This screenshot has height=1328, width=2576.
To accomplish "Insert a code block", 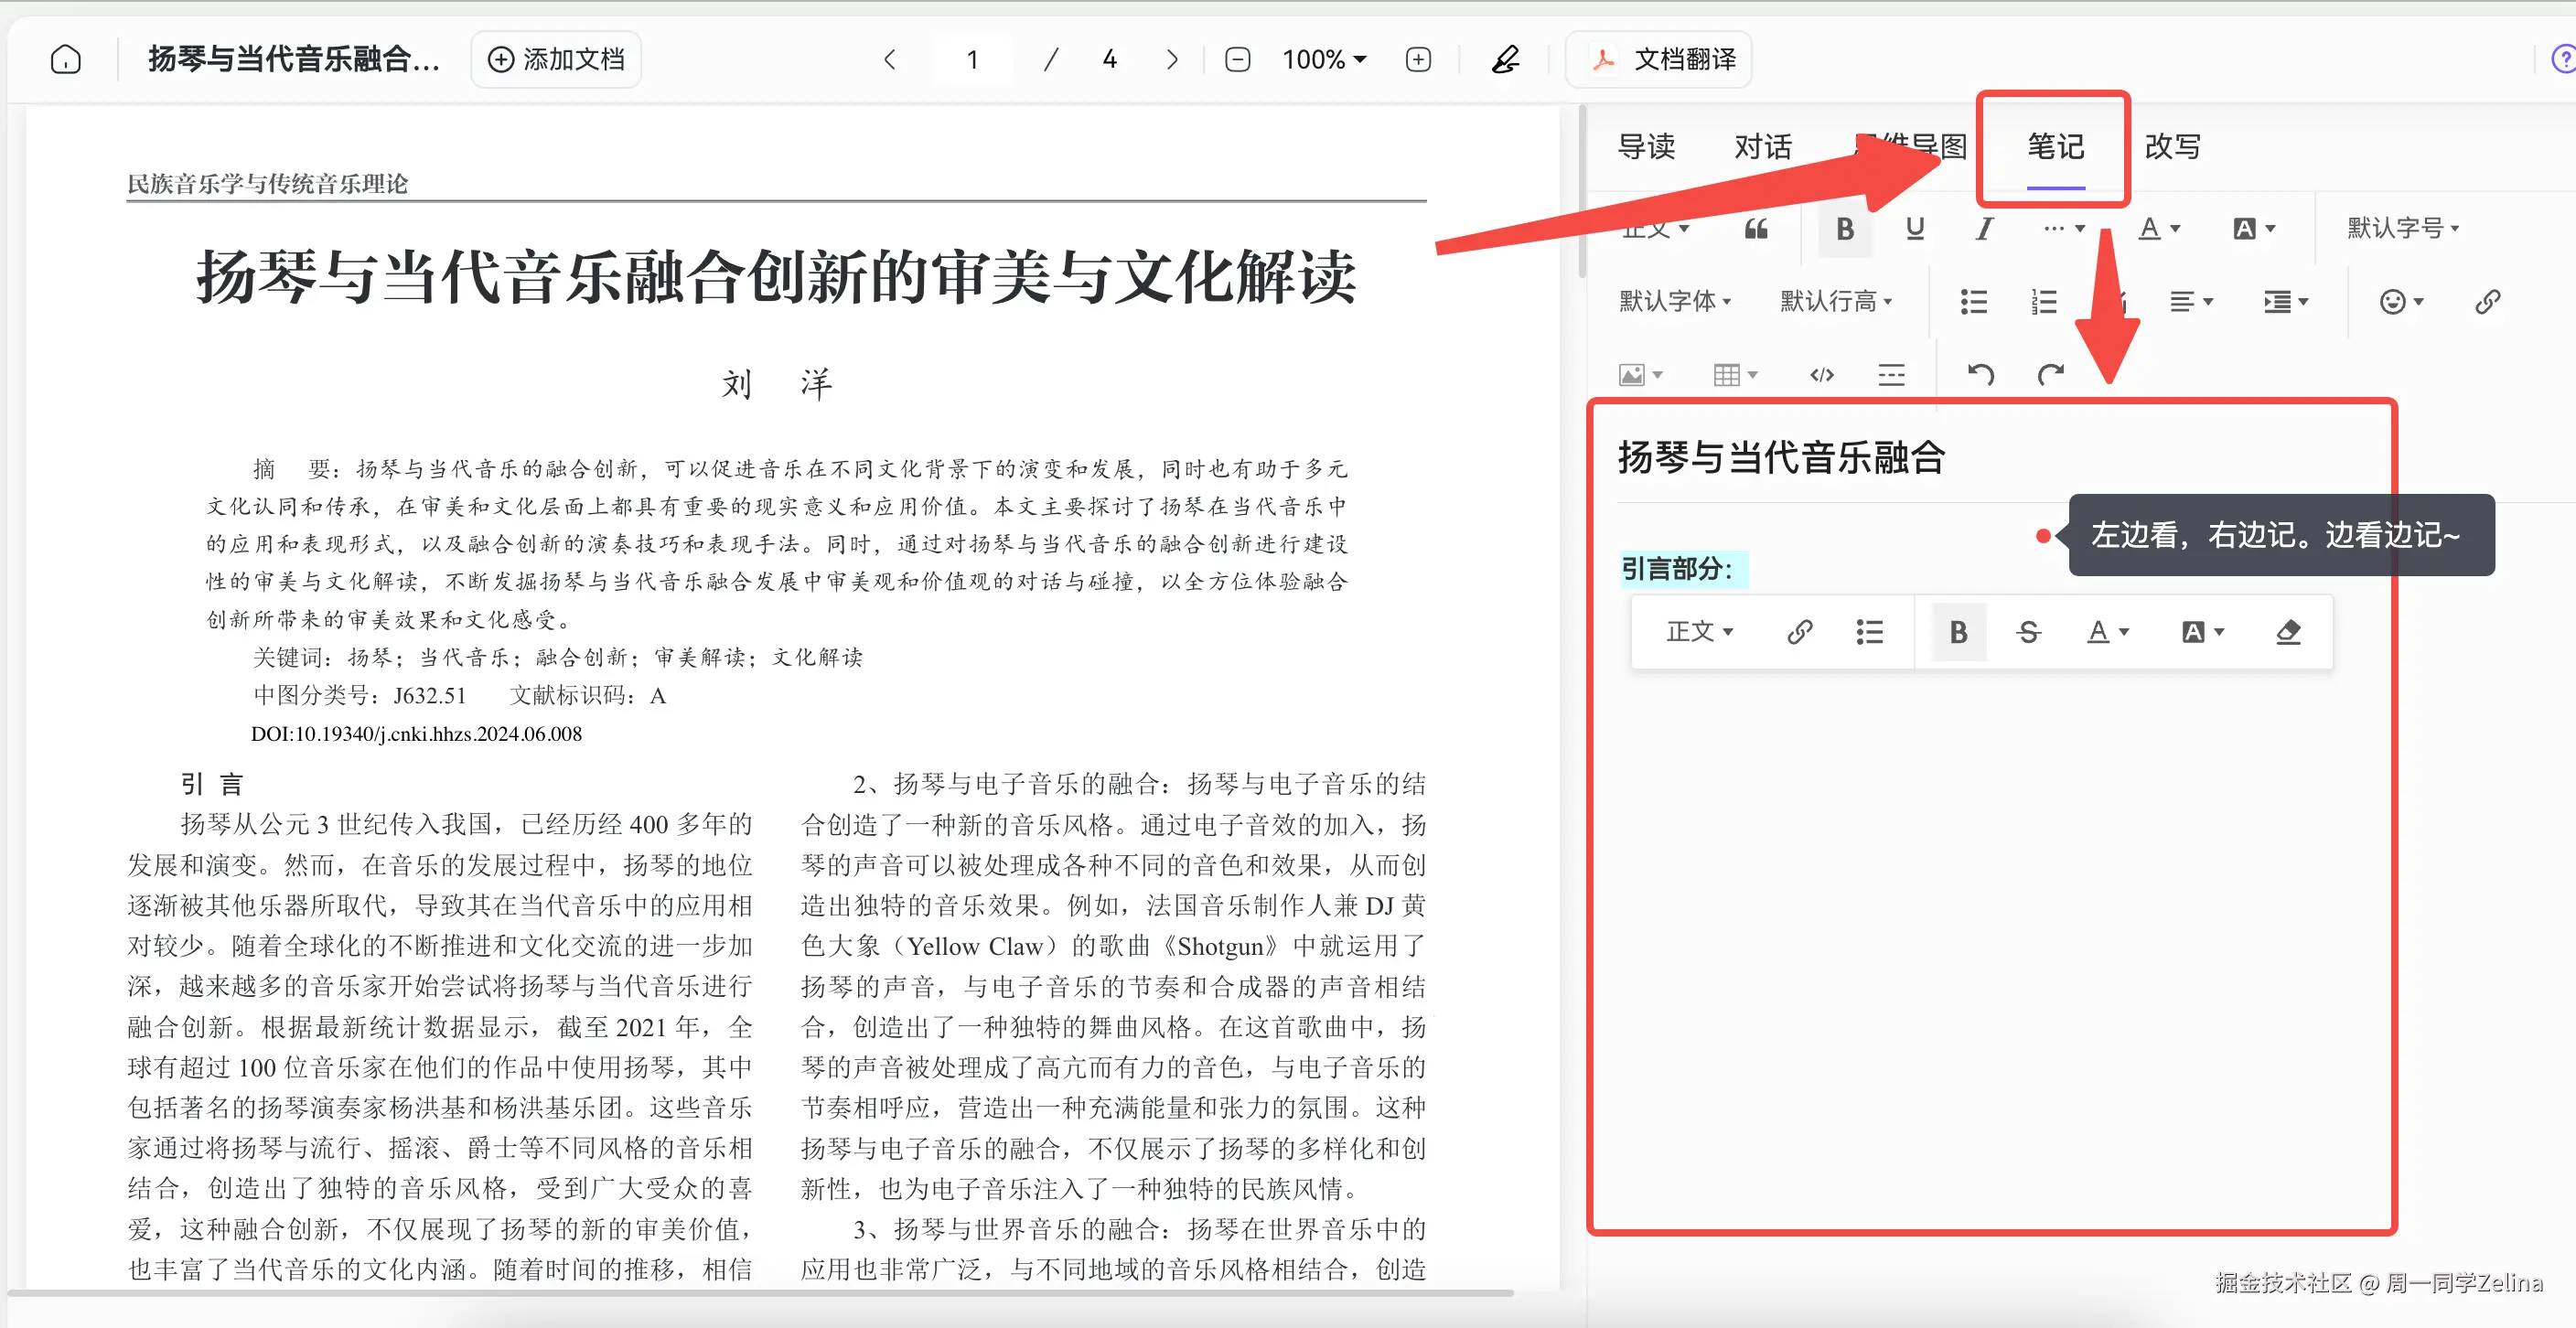I will pos(1822,374).
